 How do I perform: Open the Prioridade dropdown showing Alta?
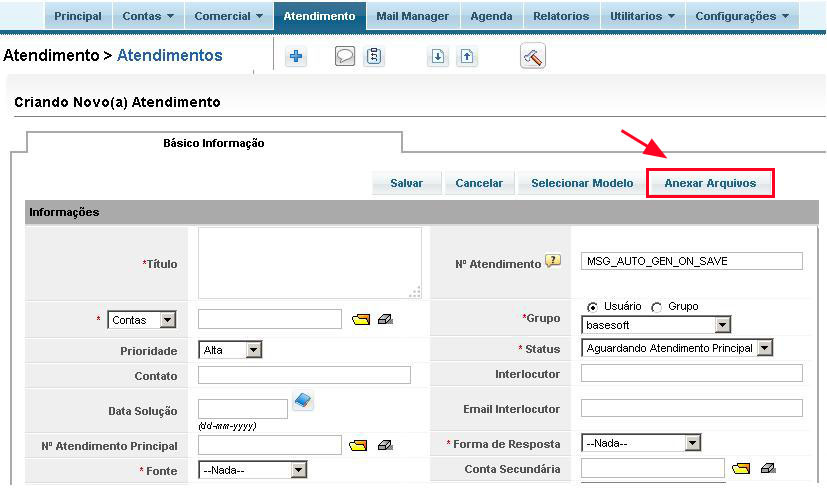click(230, 350)
